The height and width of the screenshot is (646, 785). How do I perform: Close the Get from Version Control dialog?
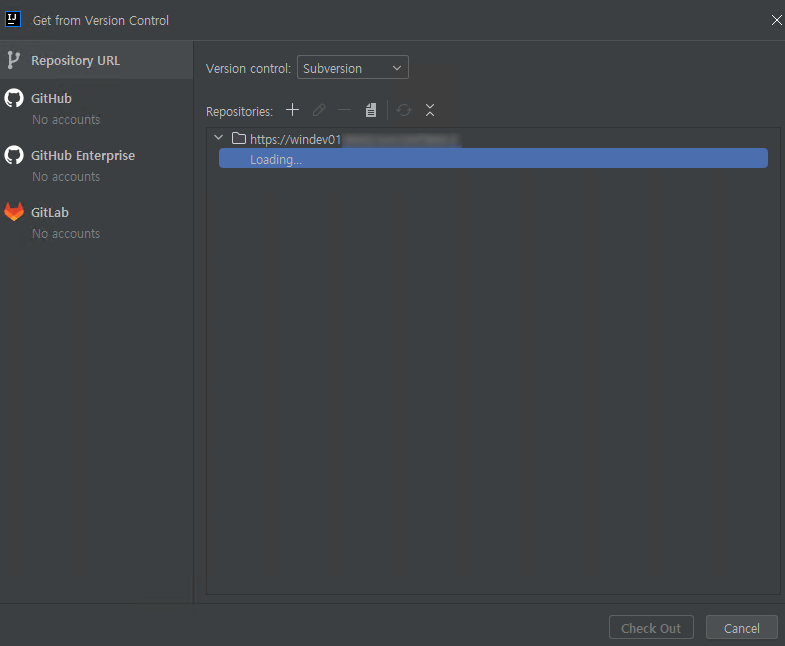click(x=776, y=20)
